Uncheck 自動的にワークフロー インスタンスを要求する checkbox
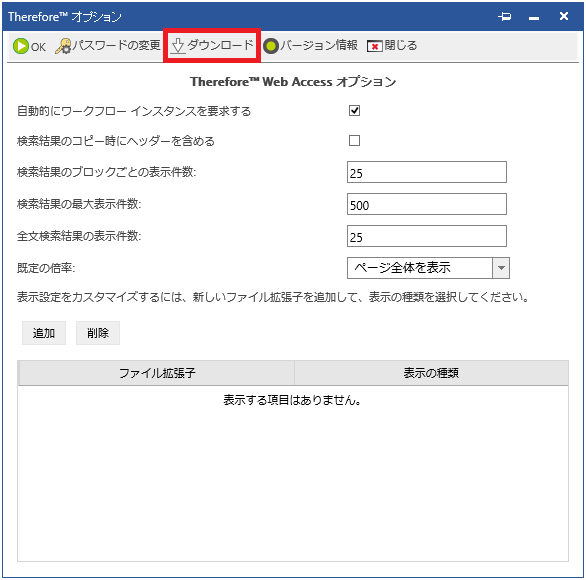Viewport: 586px width, 580px height. [354, 111]
